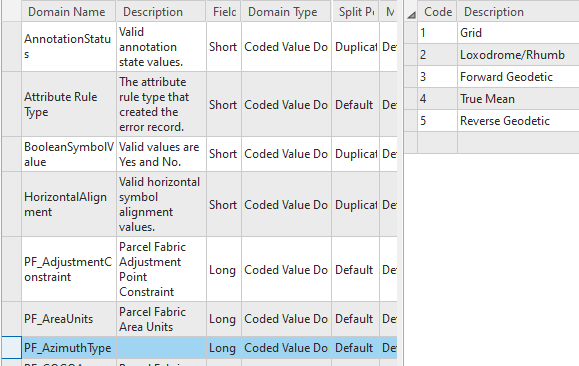Sort by the Domain Name column header

(68, 11)
